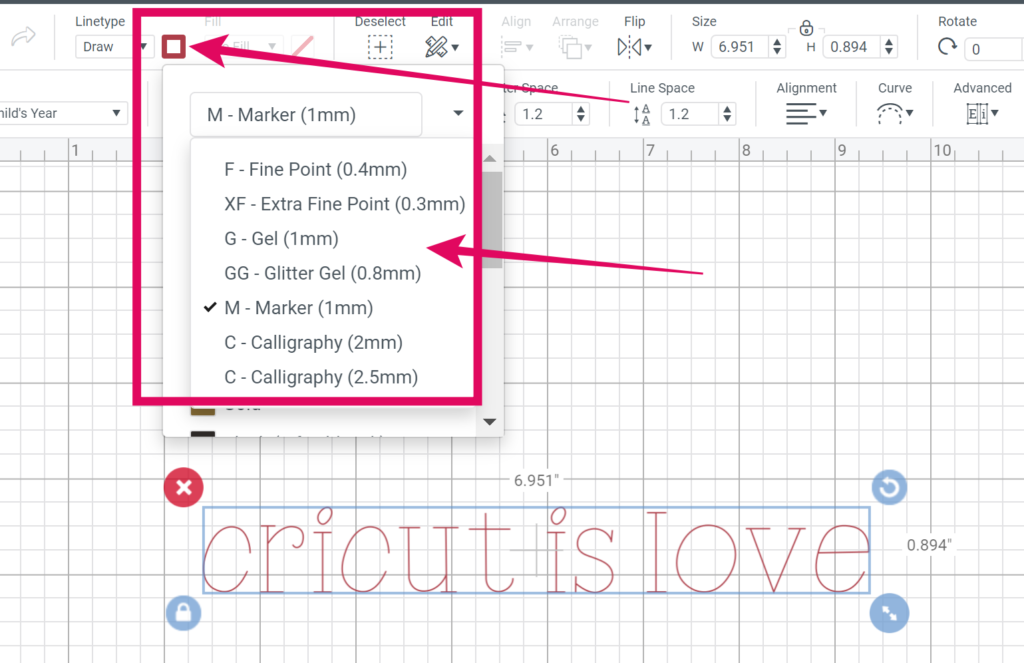Screen dimensions: 1024x663
Task: Click the Deselect icon
Action: coord(380,47)
